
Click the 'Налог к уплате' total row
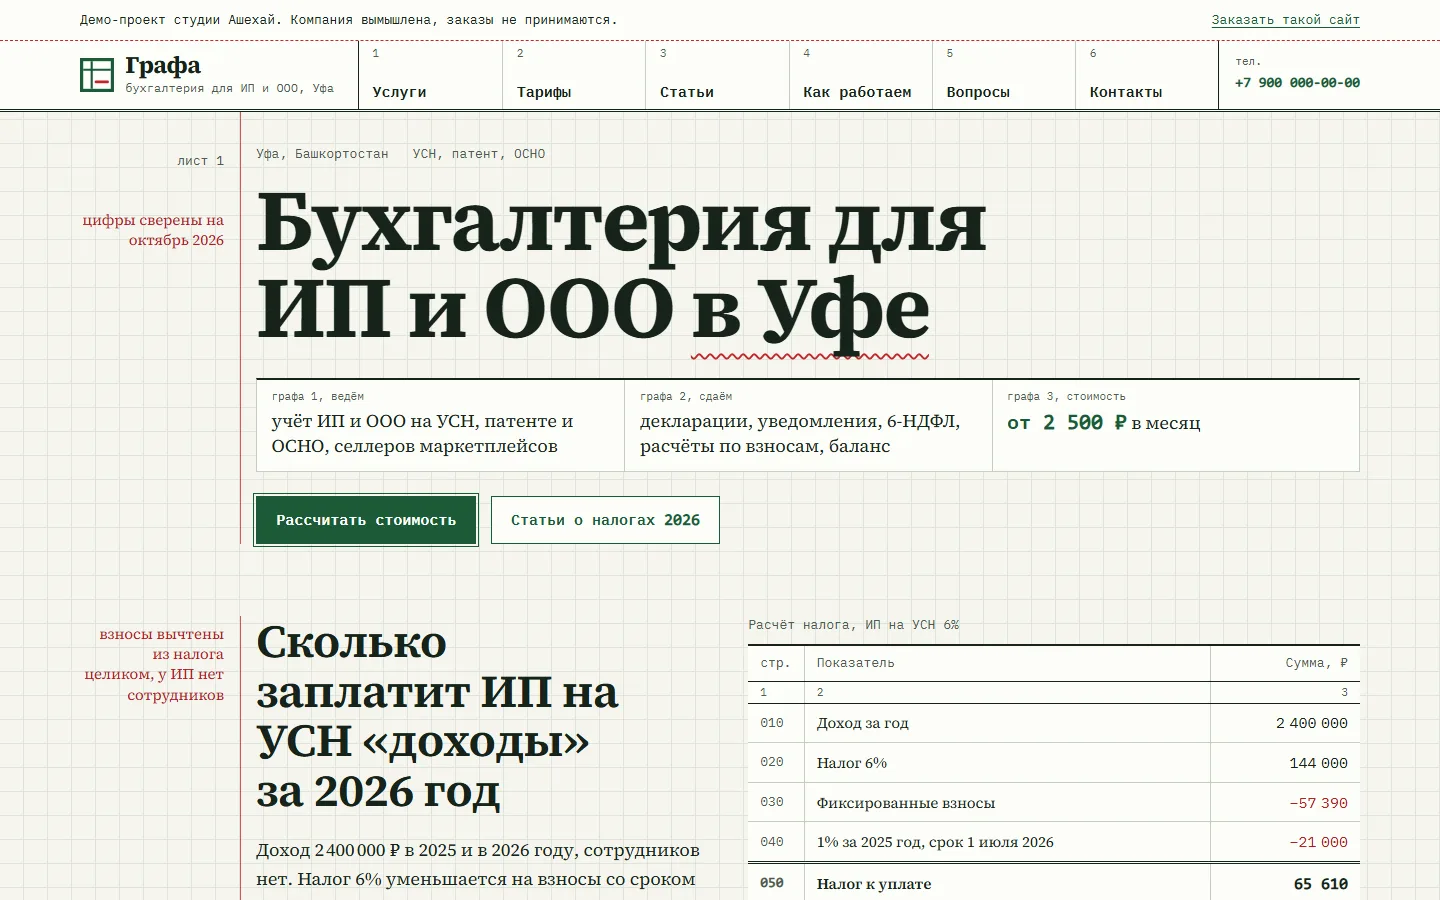click(x=1054, y=883)
